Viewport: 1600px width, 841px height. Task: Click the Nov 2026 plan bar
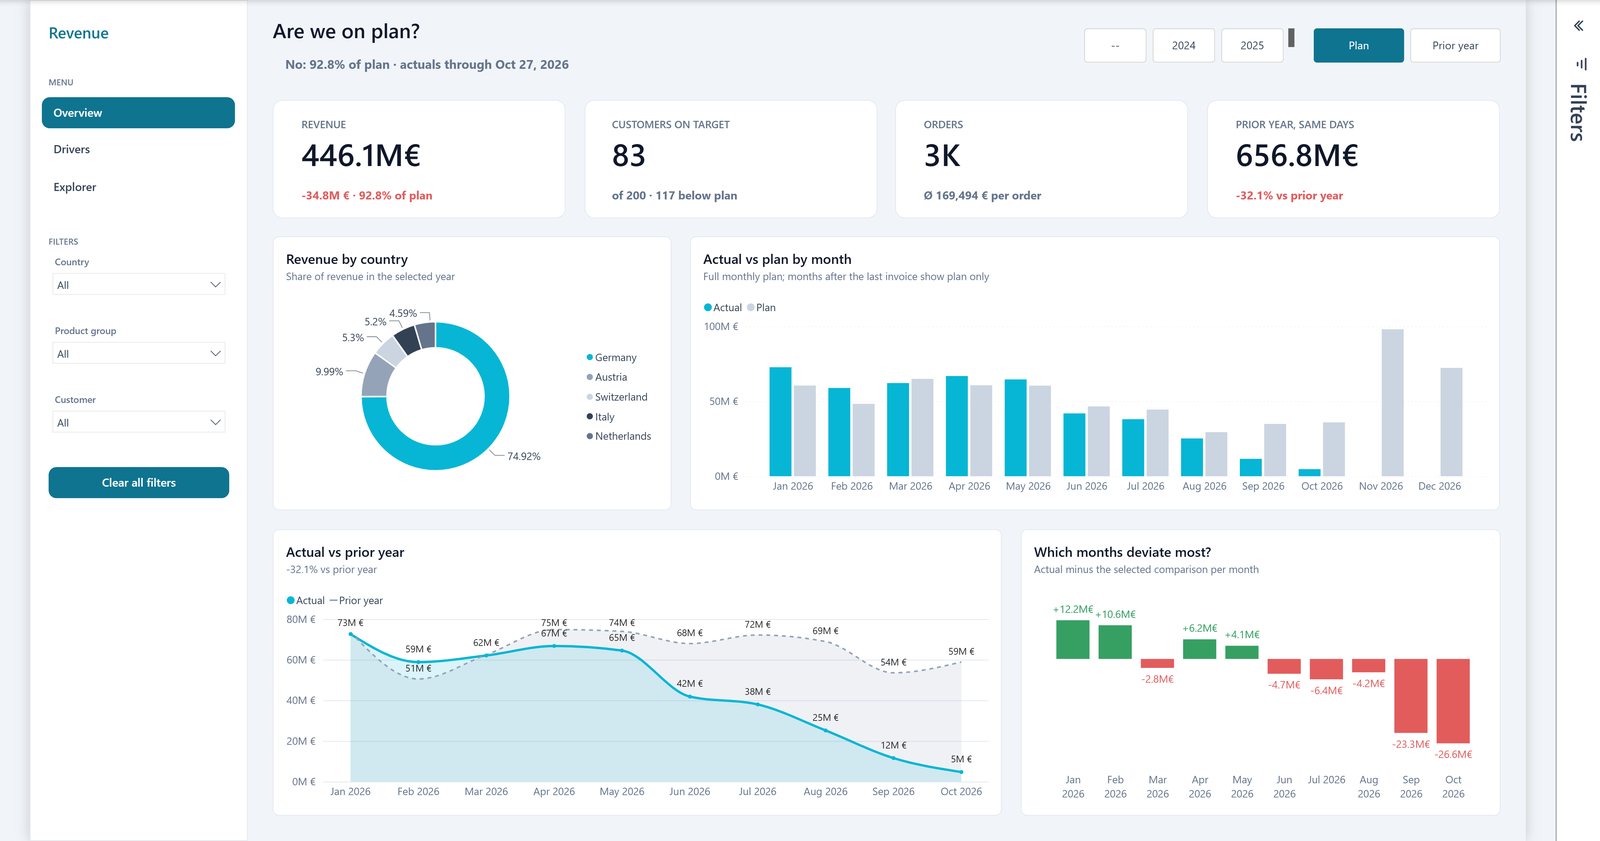click(x=1392, y=402)
